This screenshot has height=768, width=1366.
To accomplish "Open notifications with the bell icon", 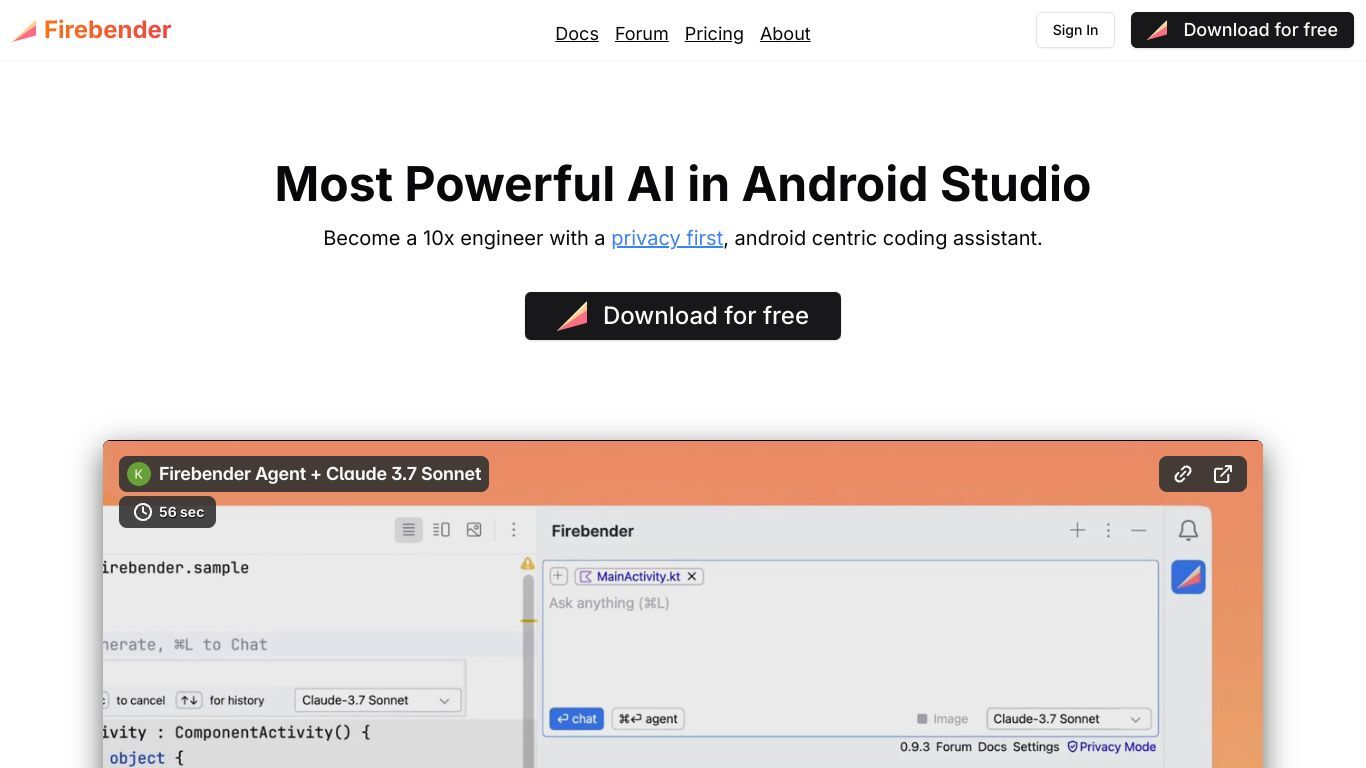I will click(1188, 530).
